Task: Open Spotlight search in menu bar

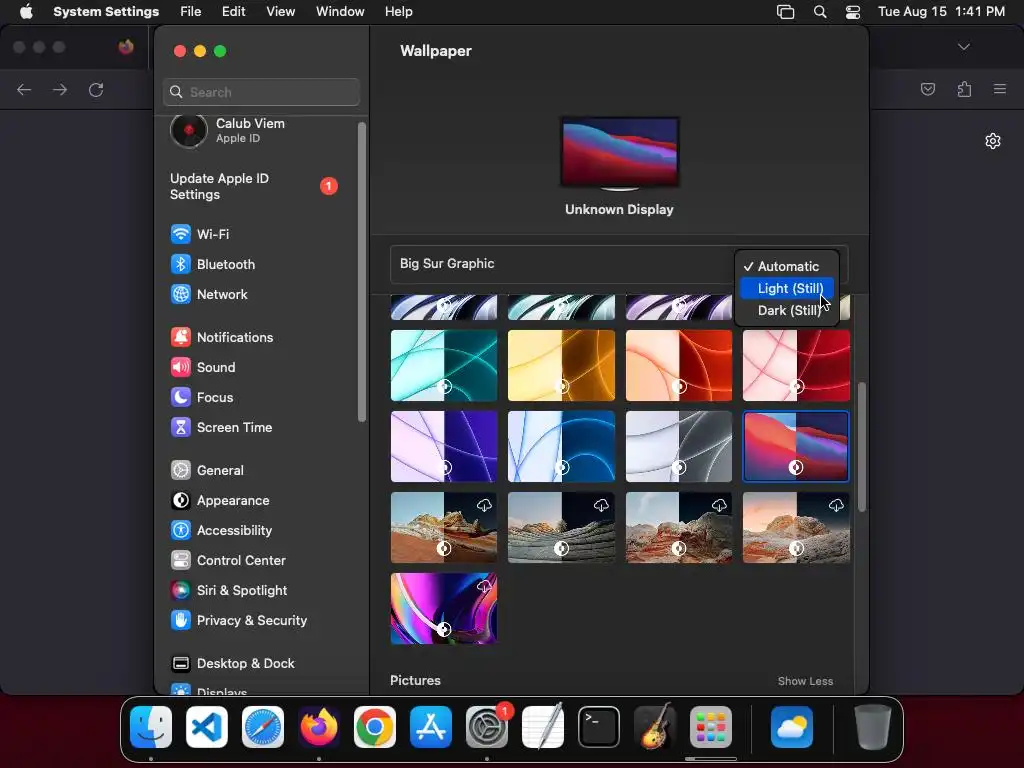Action: 820,12
